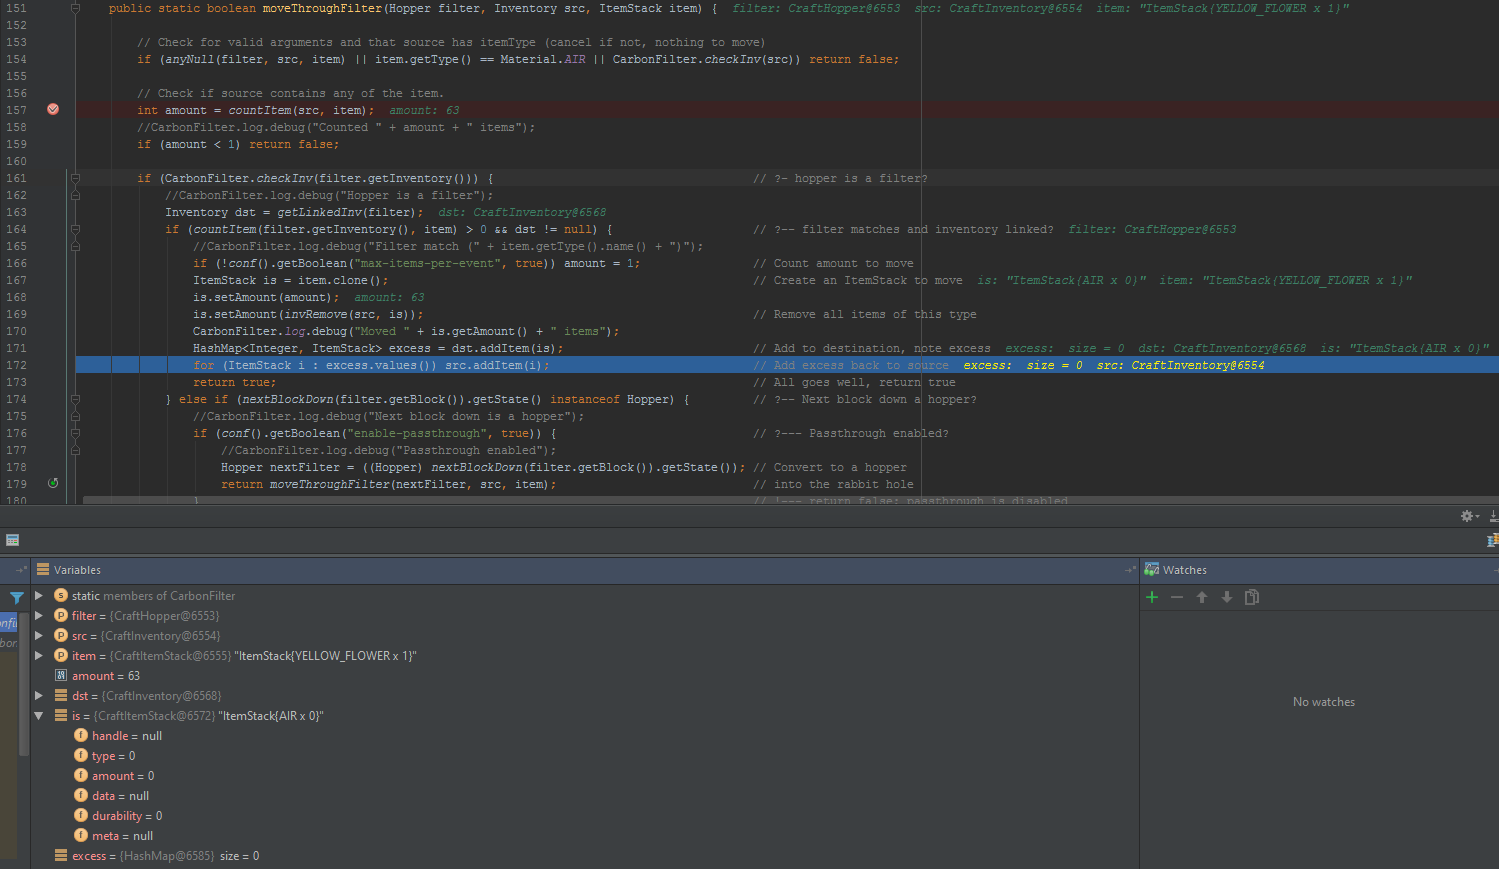
Task: Open the debugger settings gear icon
Action: 1466,516
